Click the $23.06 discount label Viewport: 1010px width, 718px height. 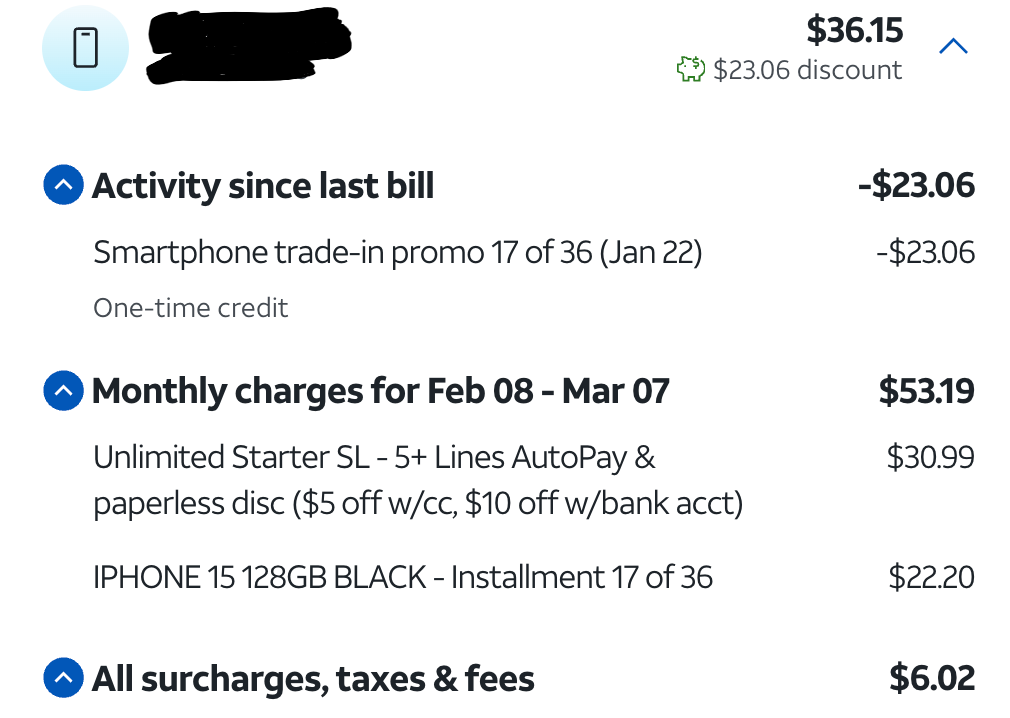(807, 70)
